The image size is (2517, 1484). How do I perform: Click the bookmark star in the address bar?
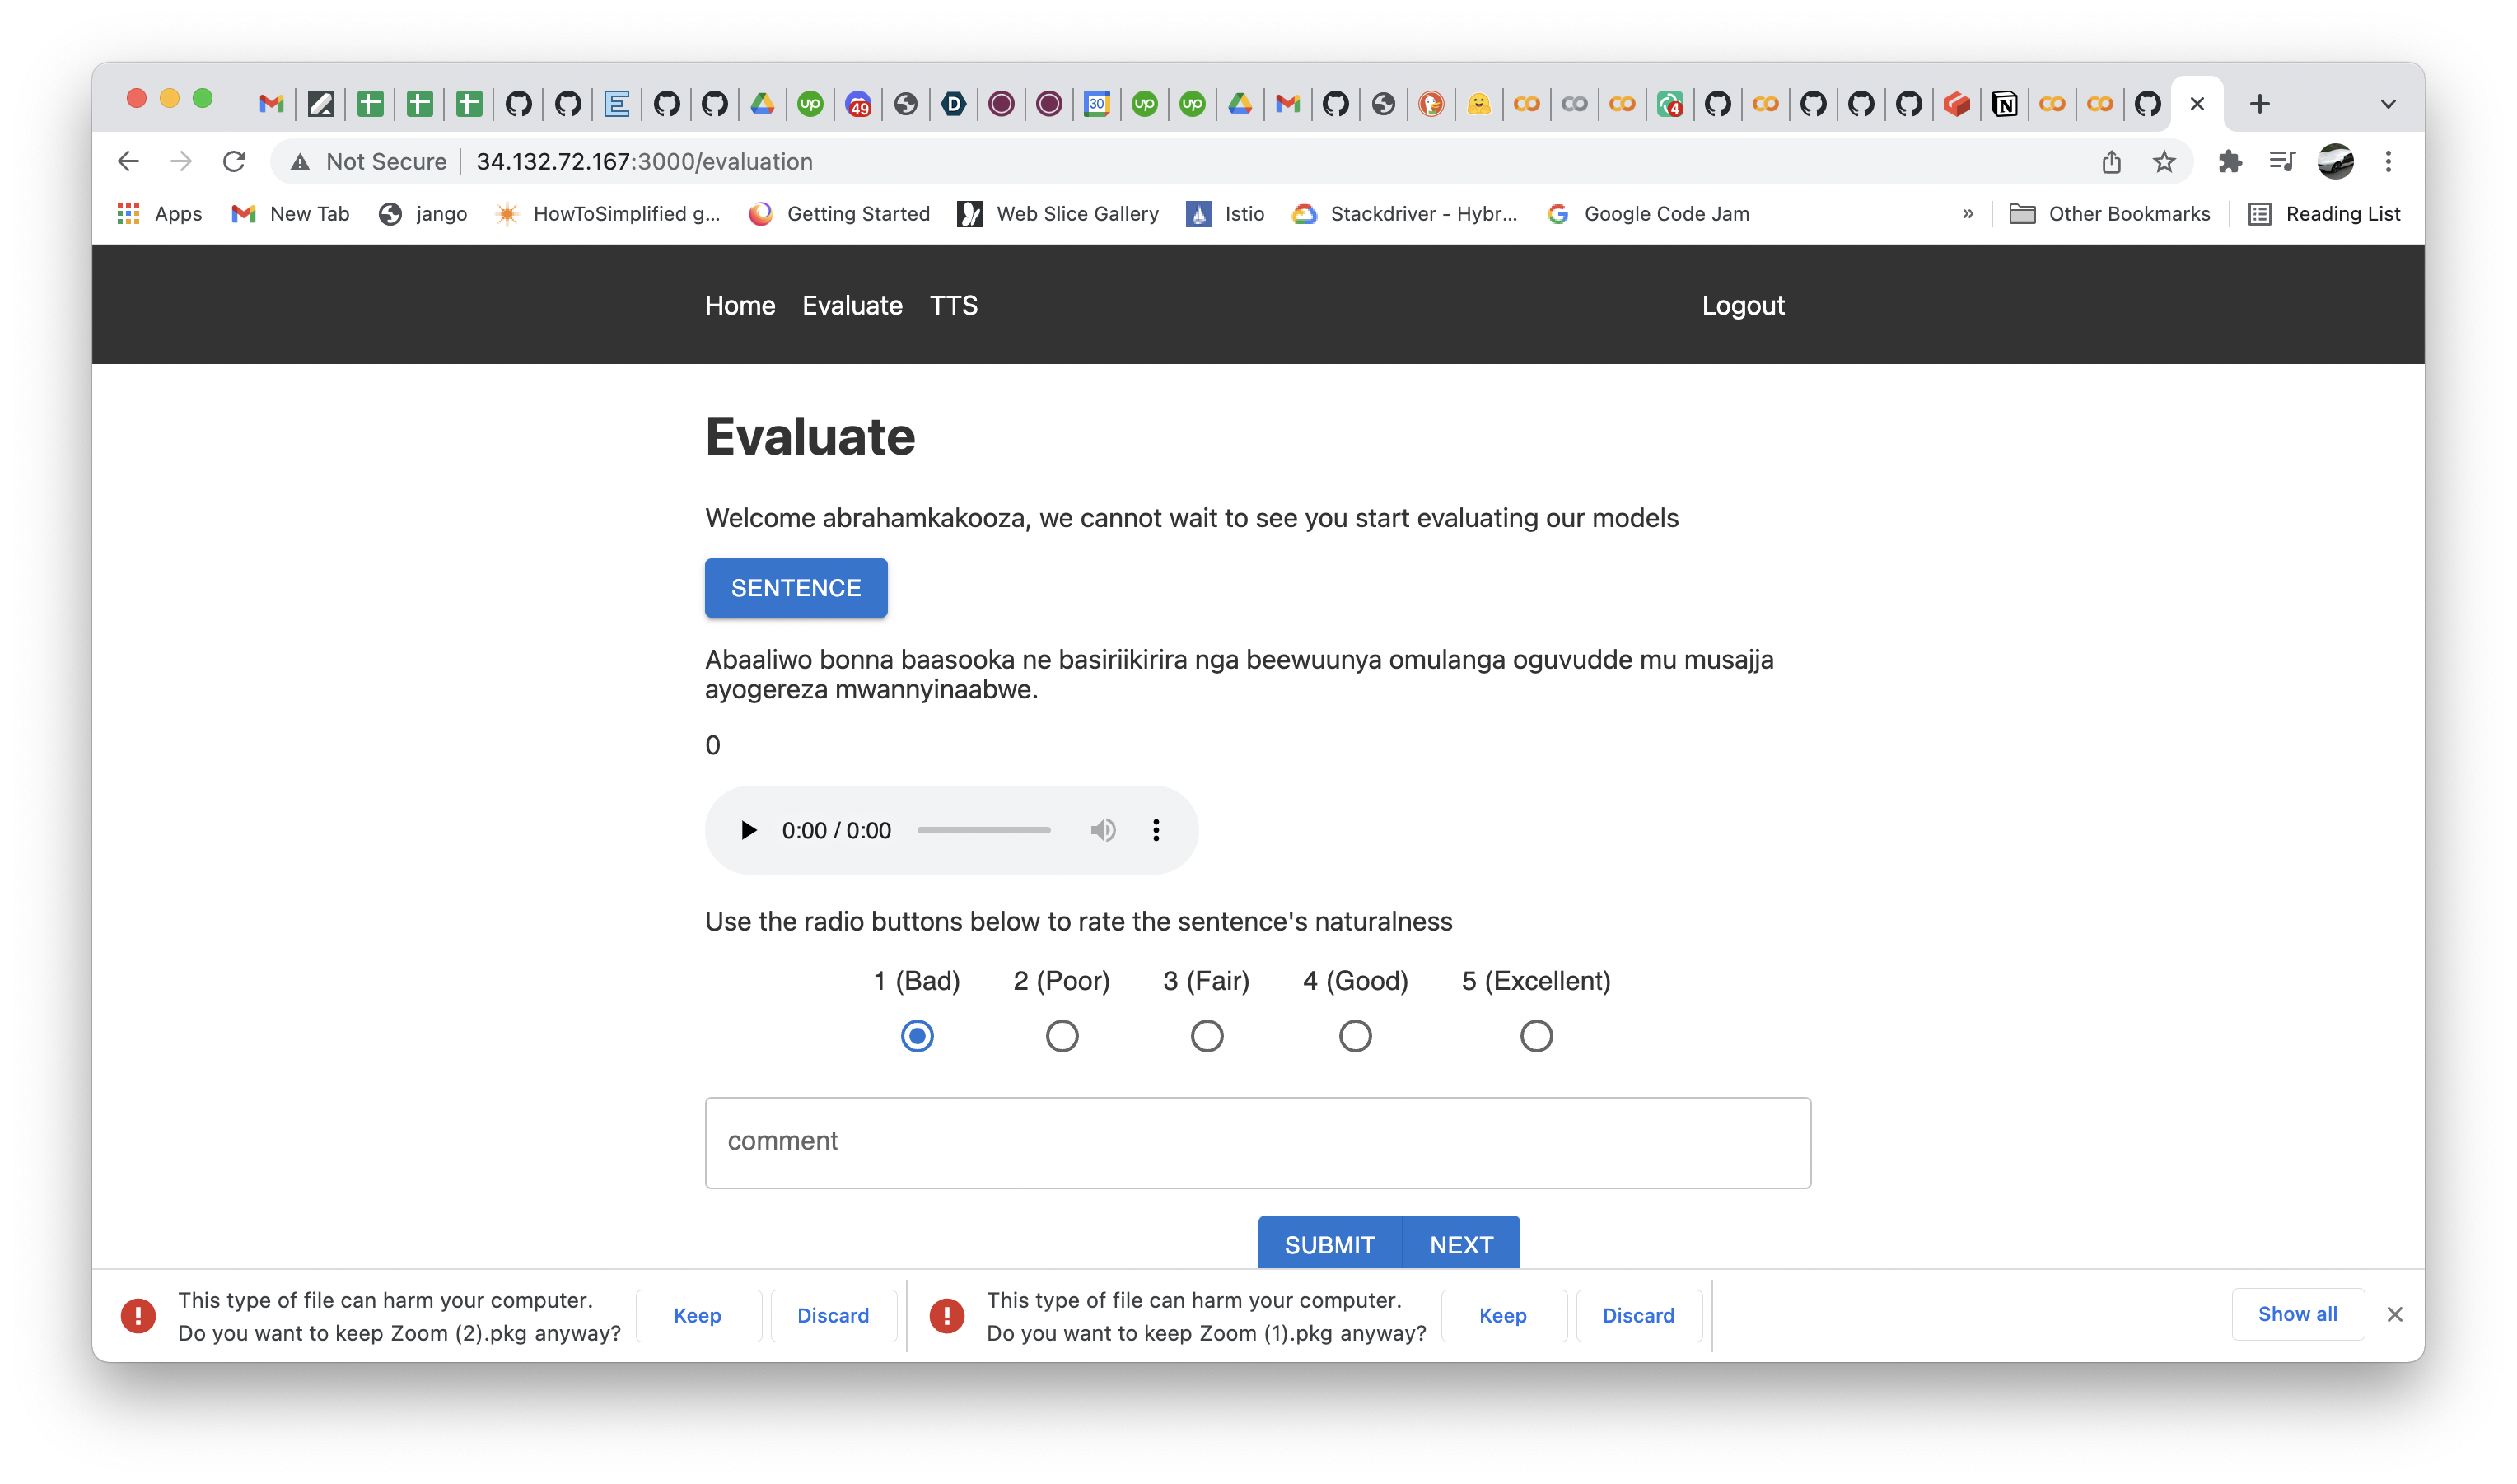[x=2163, y=161]
